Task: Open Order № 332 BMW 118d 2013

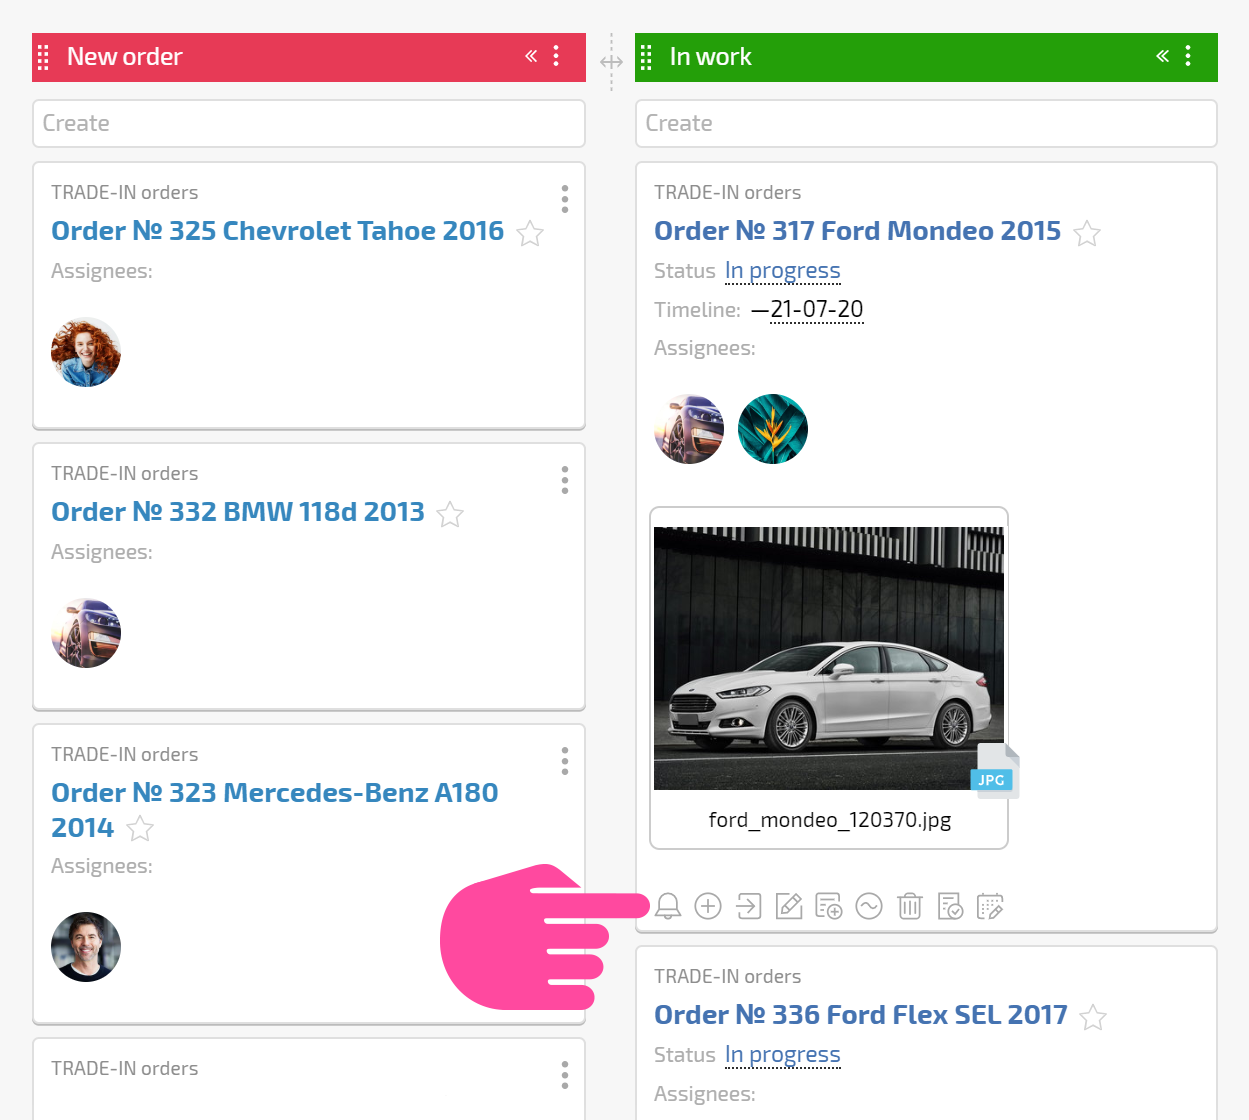Action: (x=238, y=512)
